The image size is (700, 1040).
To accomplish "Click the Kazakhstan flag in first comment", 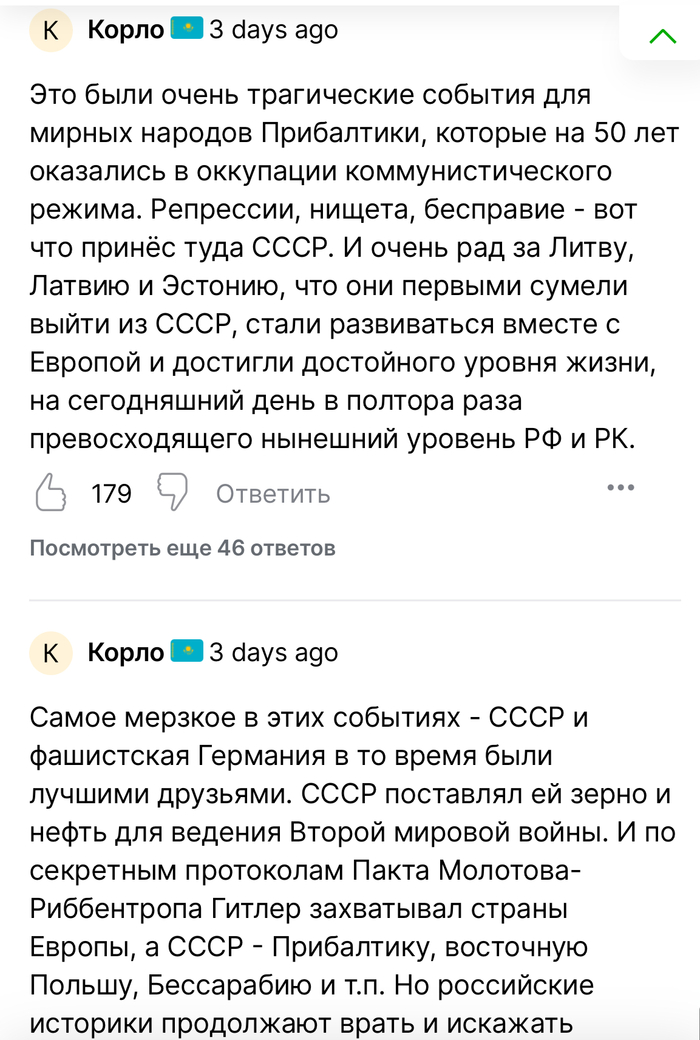I will pyautogui.click(x=186, y=30).
